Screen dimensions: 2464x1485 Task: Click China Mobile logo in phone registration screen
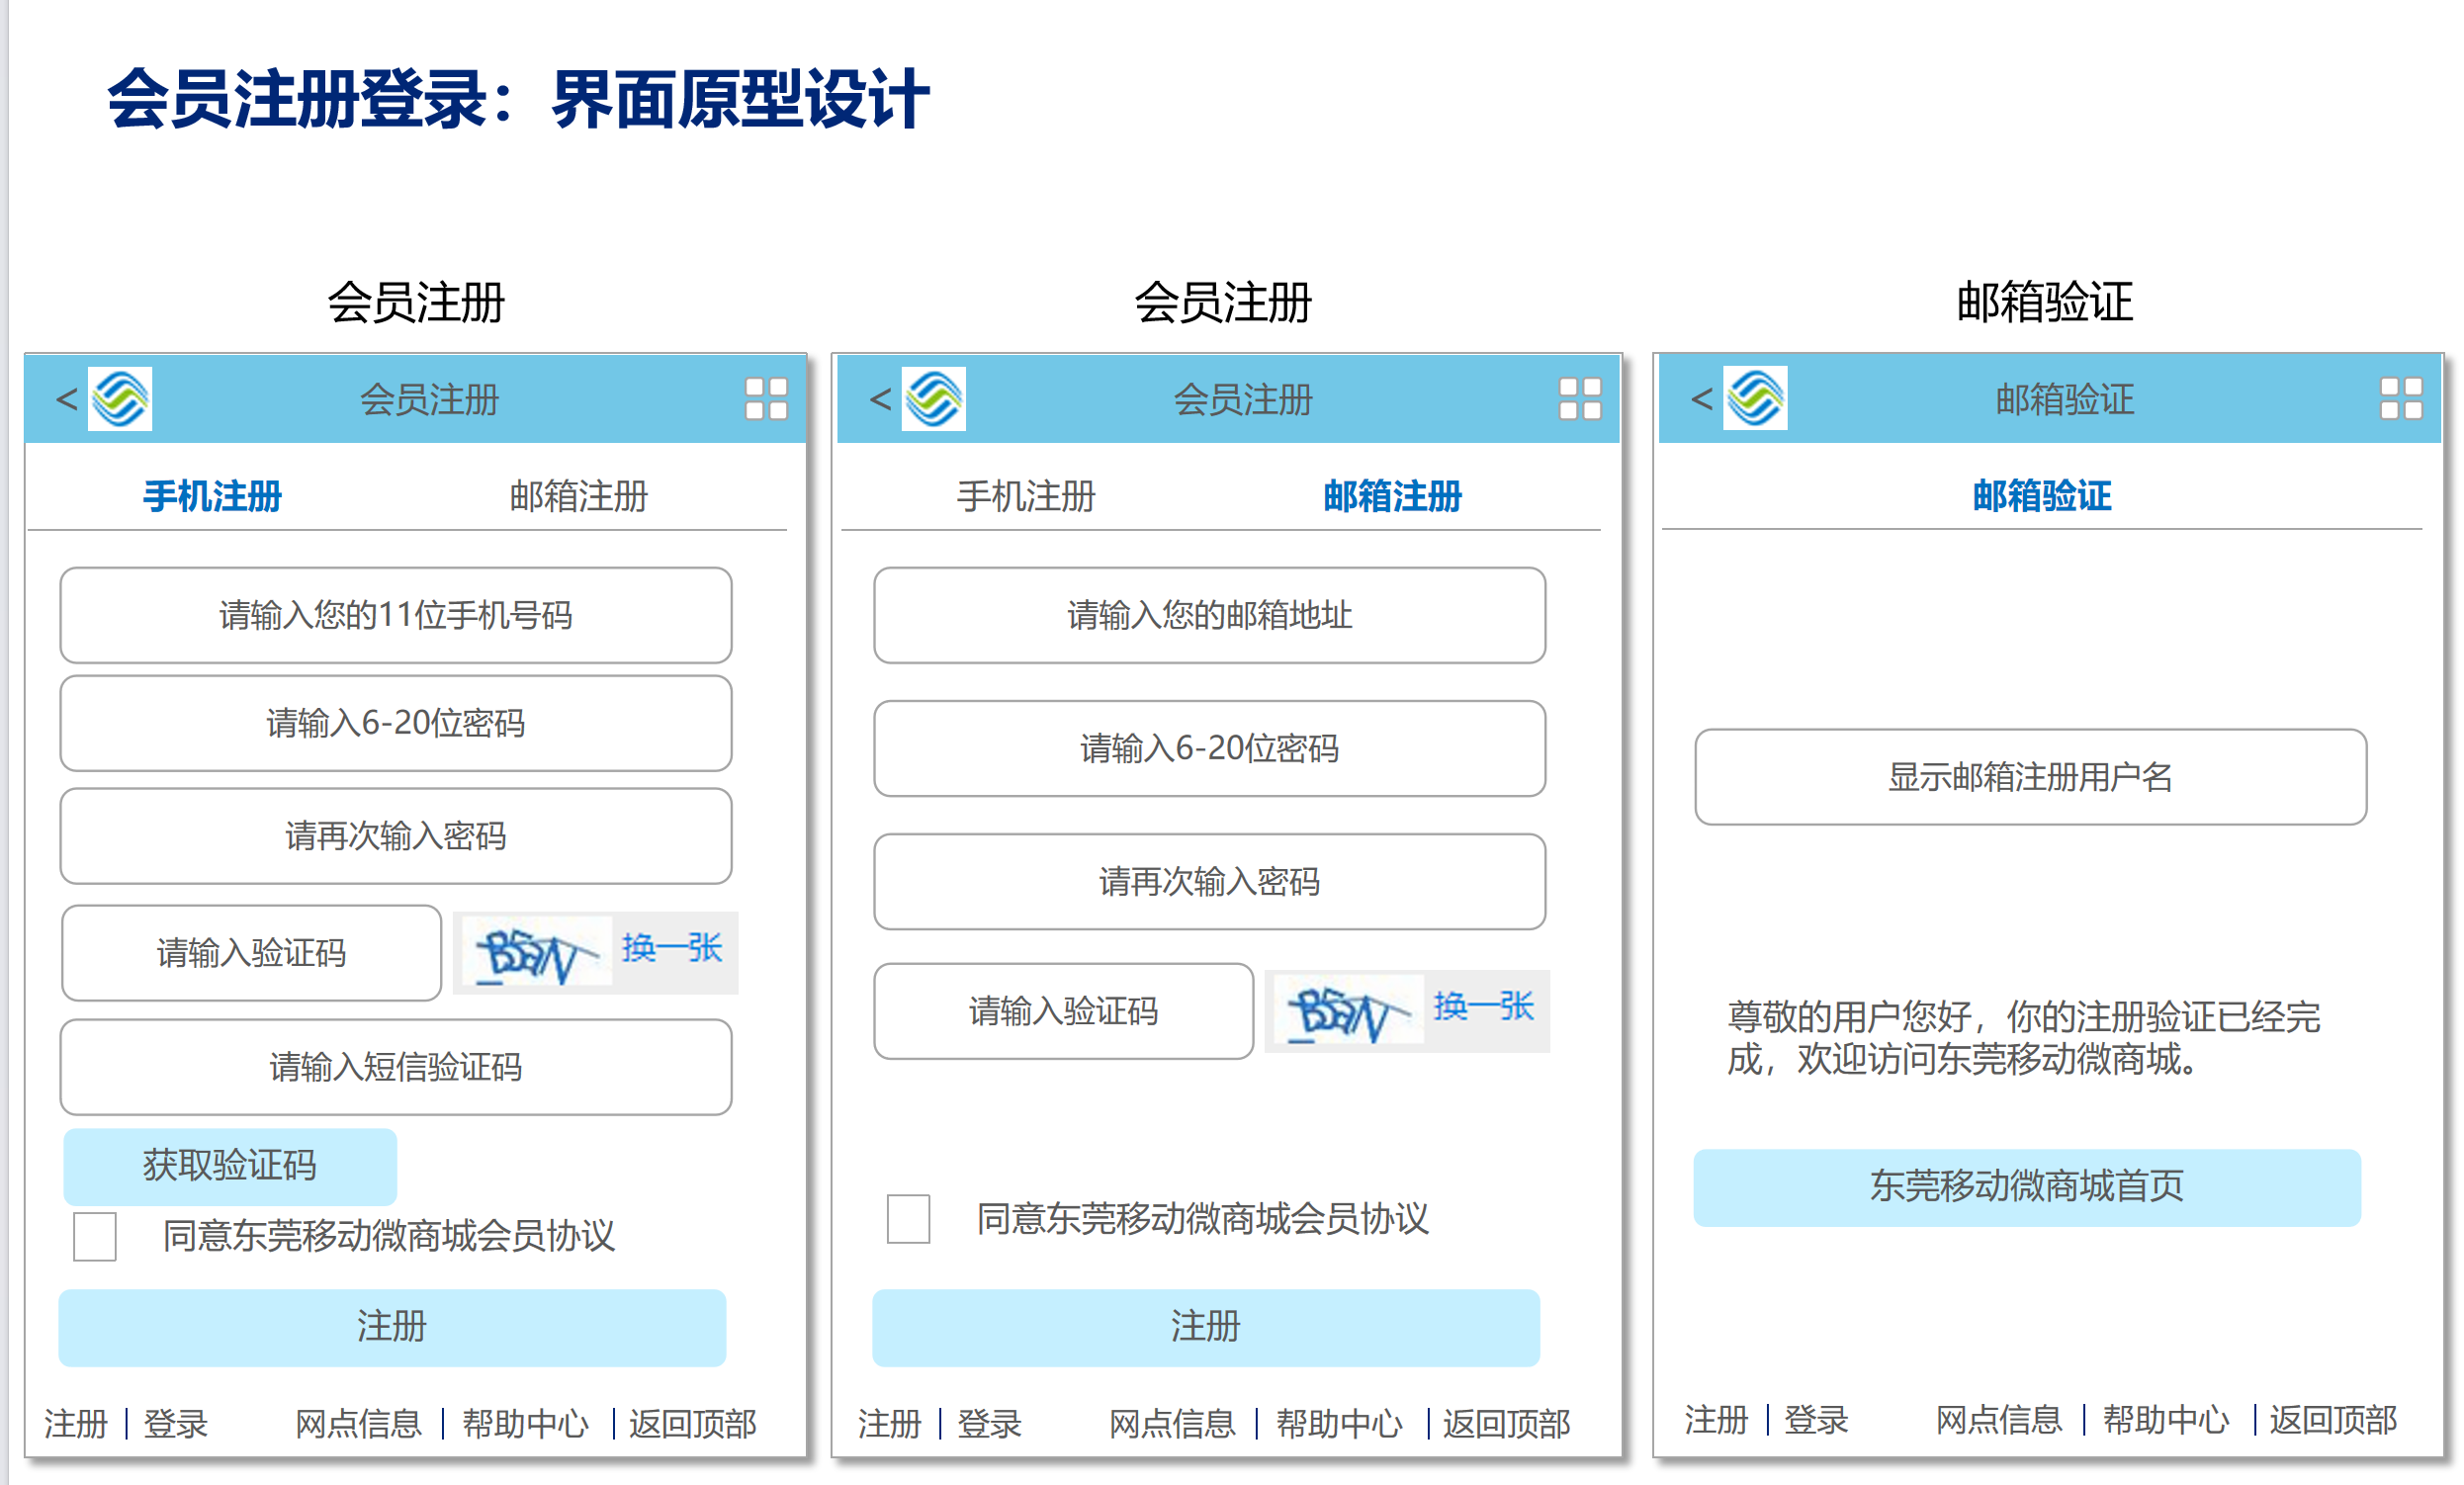pyautogui.click(x=120, y=399)
